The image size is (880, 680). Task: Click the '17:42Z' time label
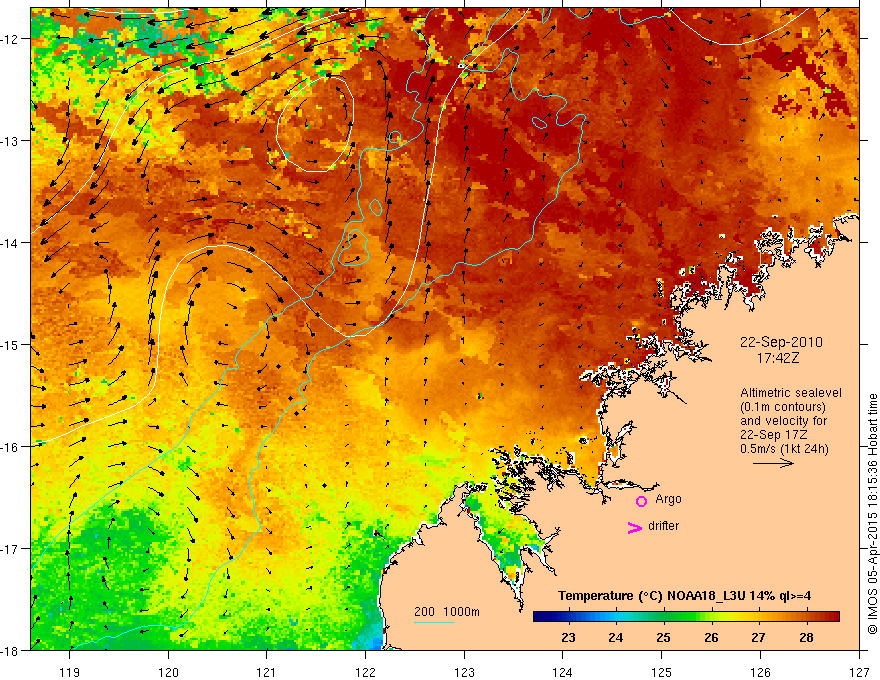point(777,358)
